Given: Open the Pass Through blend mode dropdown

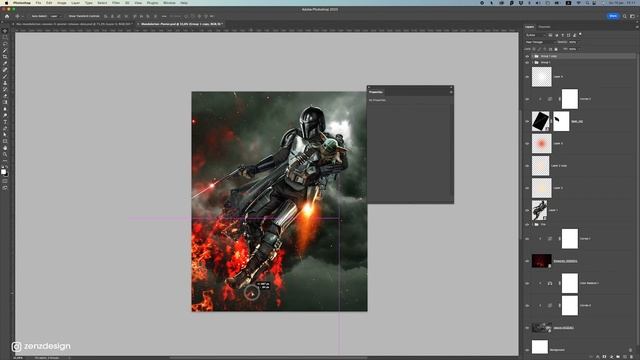Looking at the screenshot, I should [x=540, y=42].
